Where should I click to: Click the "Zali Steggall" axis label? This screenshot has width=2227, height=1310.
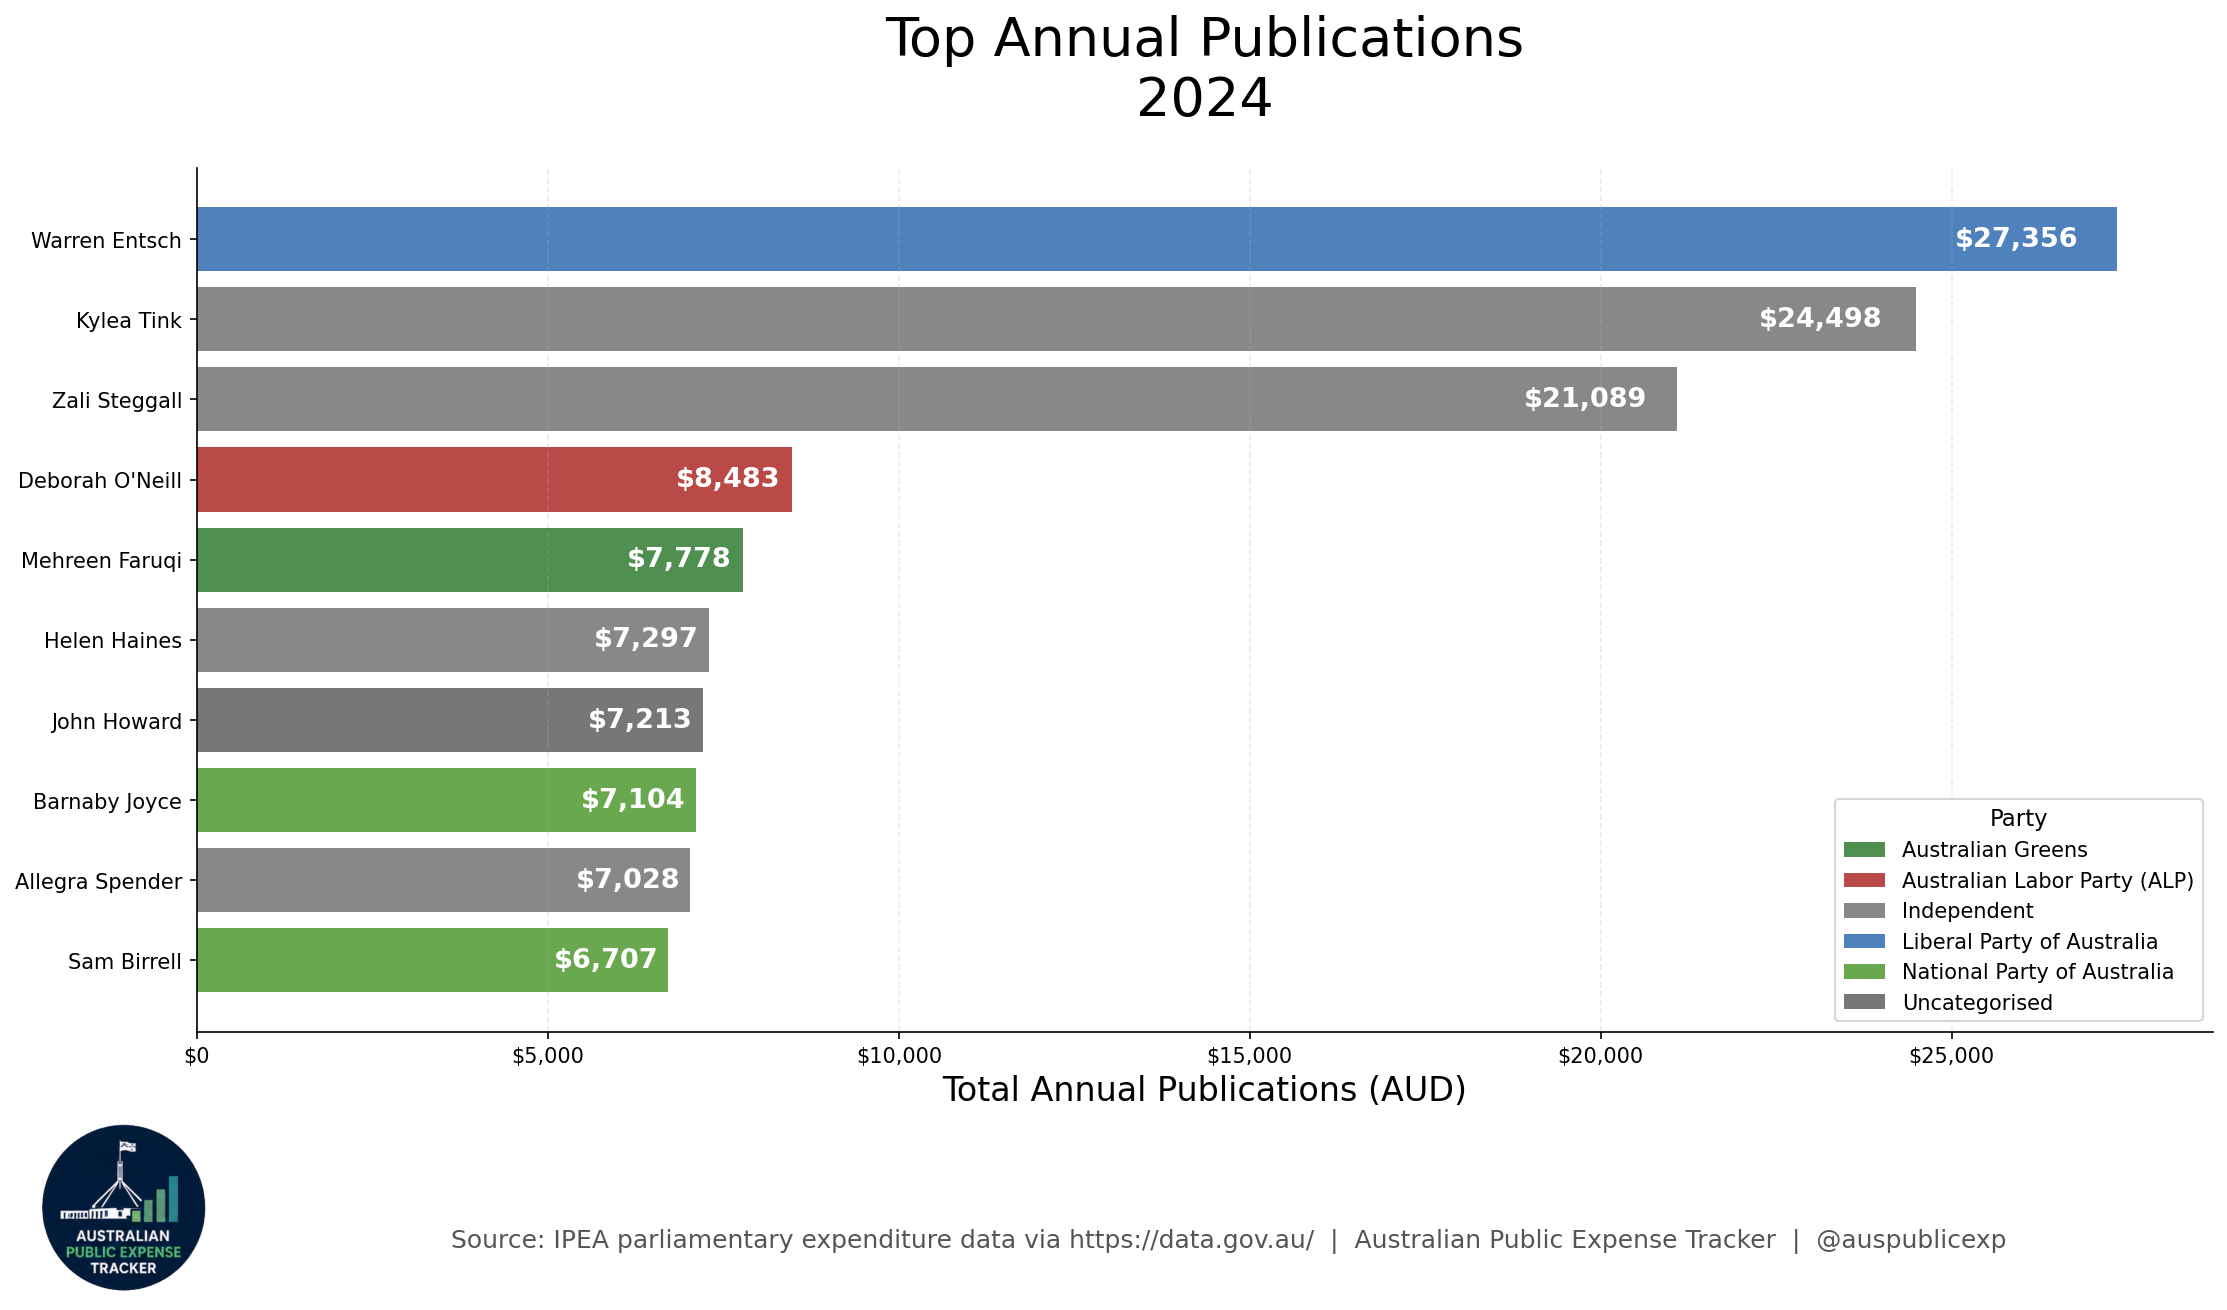coord(117,401)
